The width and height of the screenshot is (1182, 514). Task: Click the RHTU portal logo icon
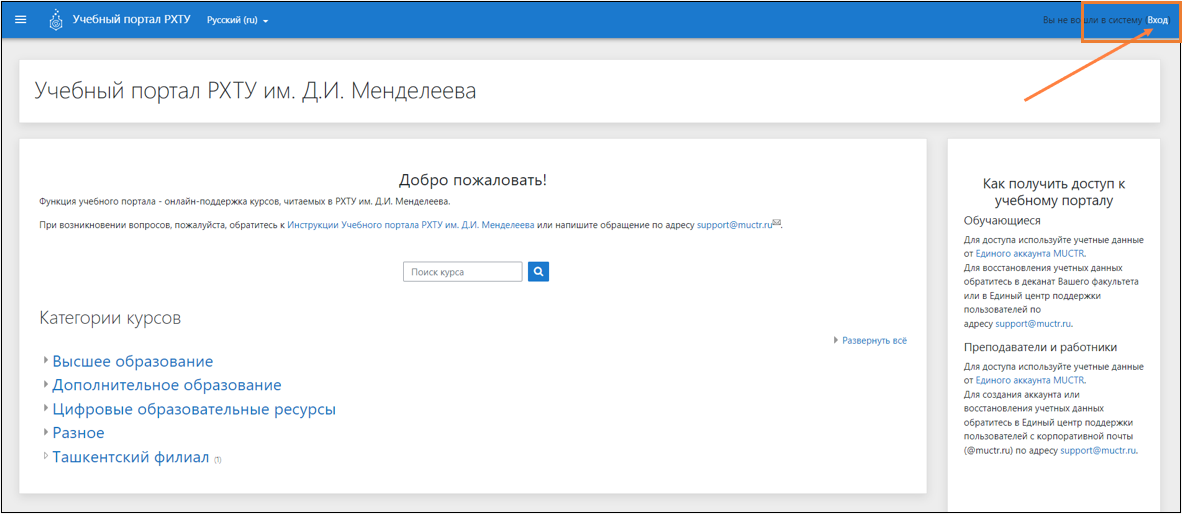coord(56,20)
